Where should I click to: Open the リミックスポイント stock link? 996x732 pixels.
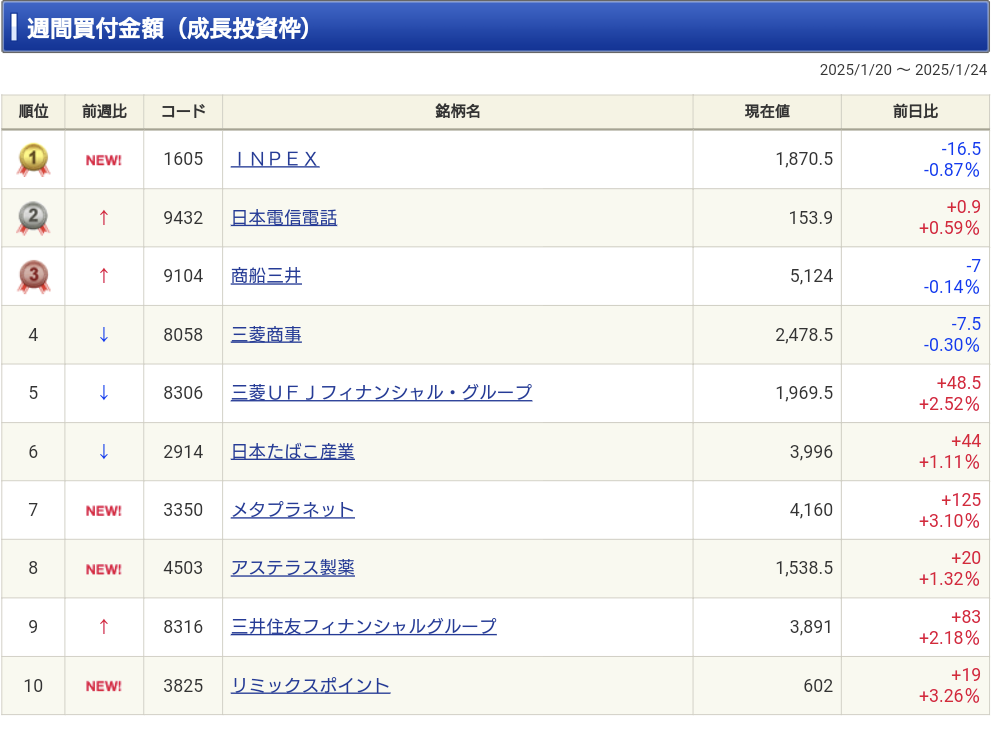pyautogui.click(x=311, y=686)
